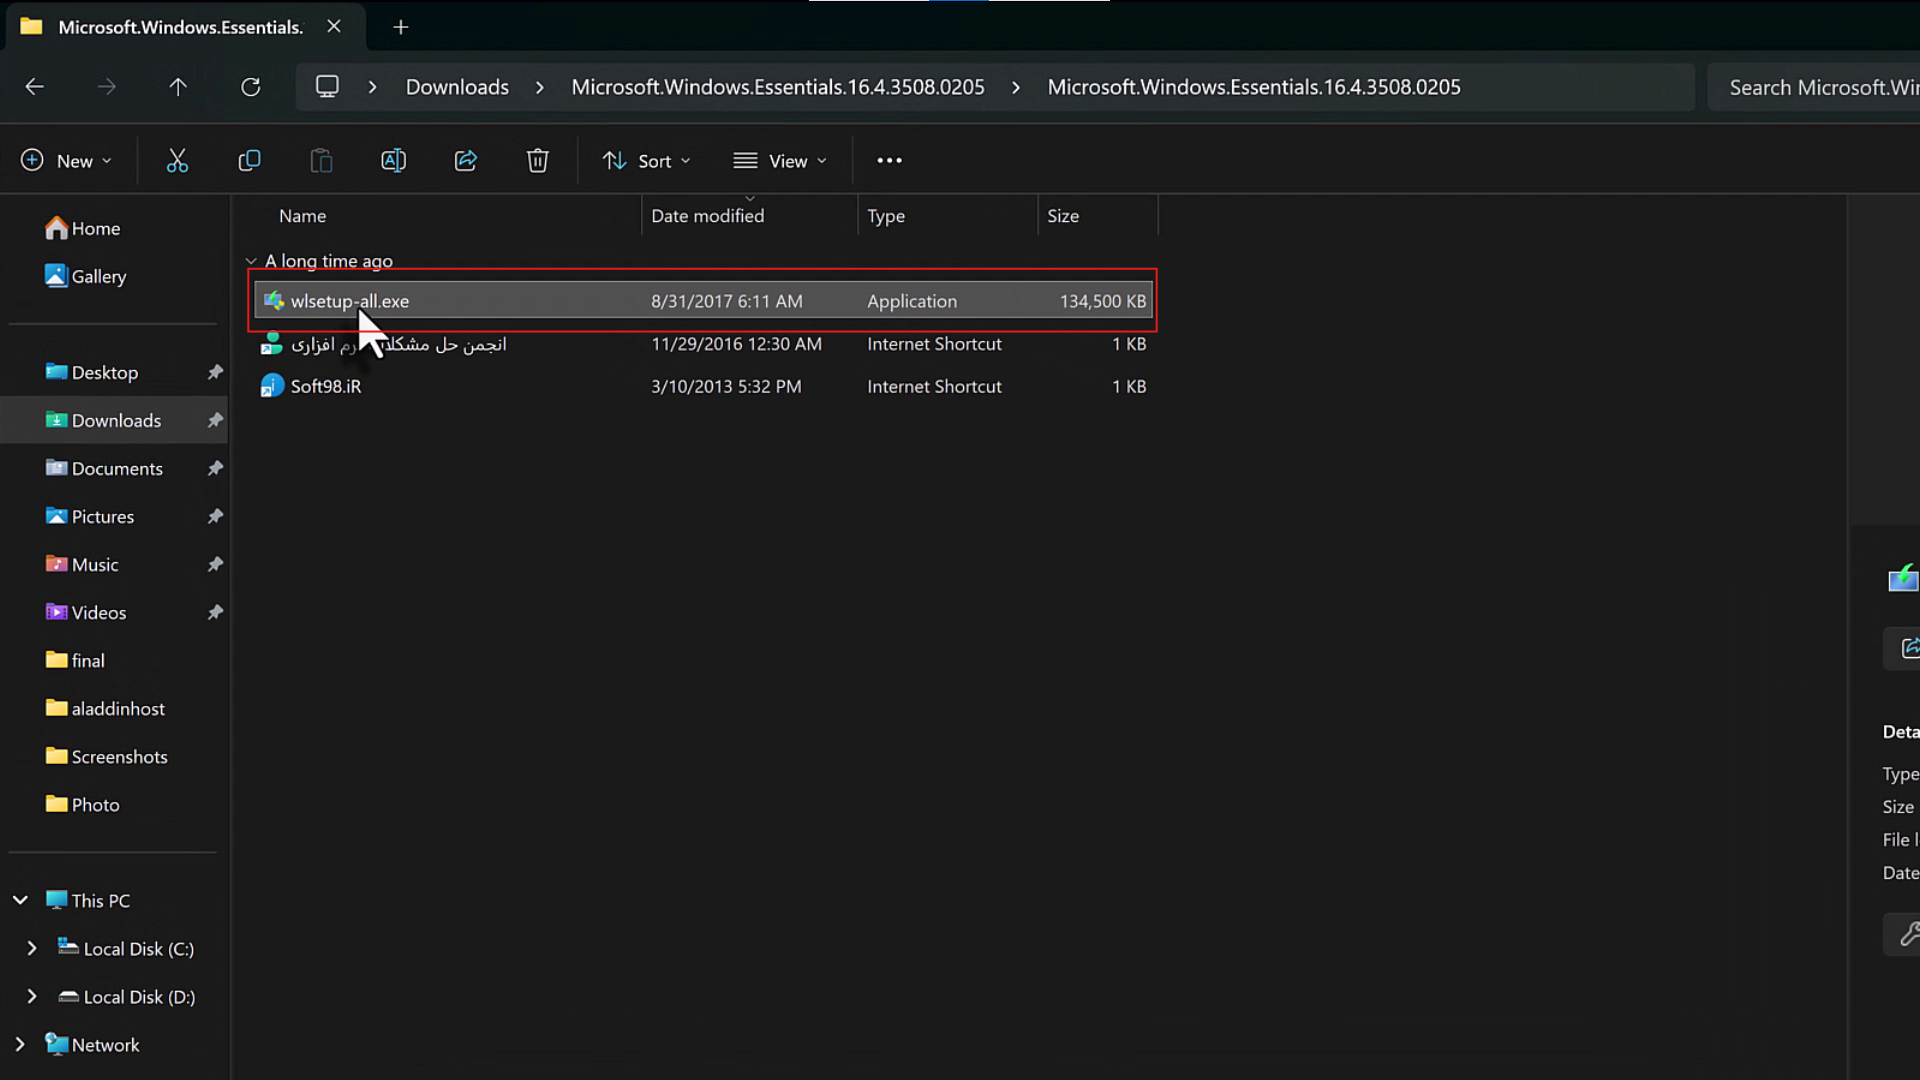The height and width of the screenshot is (1080, 1920).
Task: Expand breadcrumb chevron after Downloads
Action: pyautogui.click(x=540, y=87)
